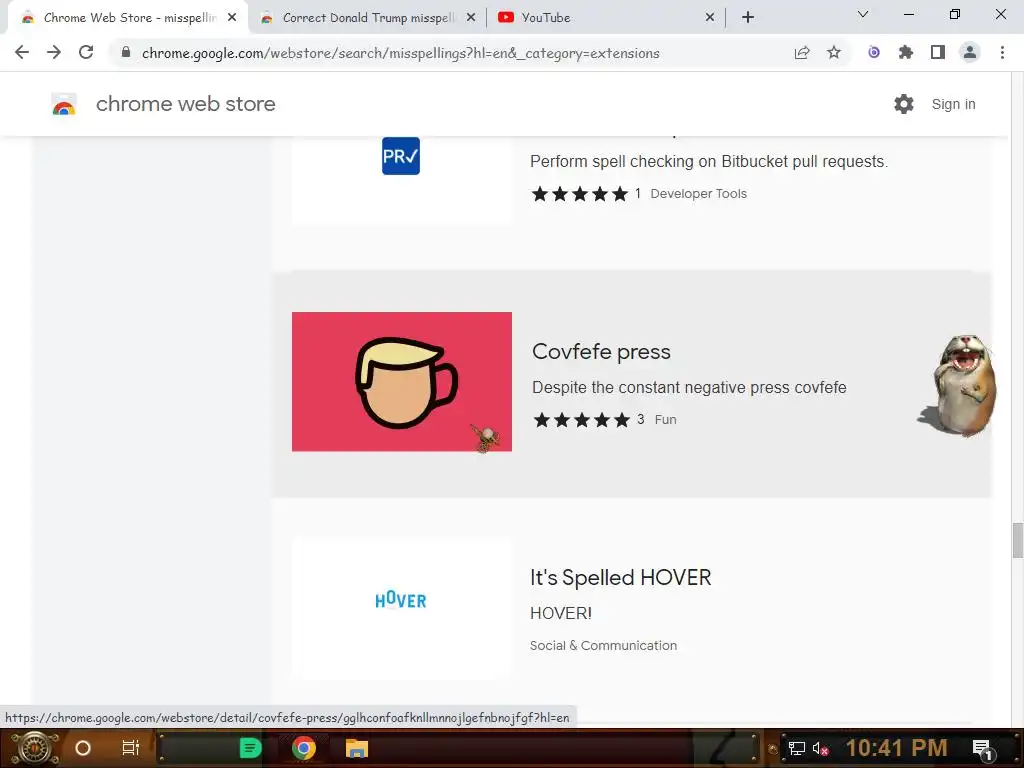The image size is (1024, 768).
Task: Close the YouTube tab
Action: pos(710,18)
